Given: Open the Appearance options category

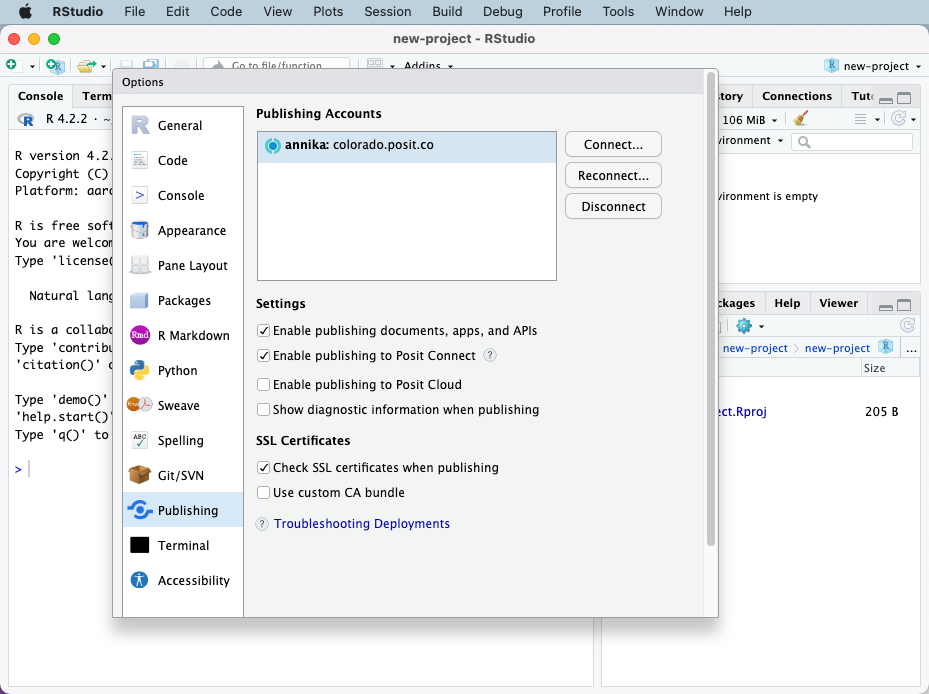Looking at the screenshot, I should tap(183, 231).
